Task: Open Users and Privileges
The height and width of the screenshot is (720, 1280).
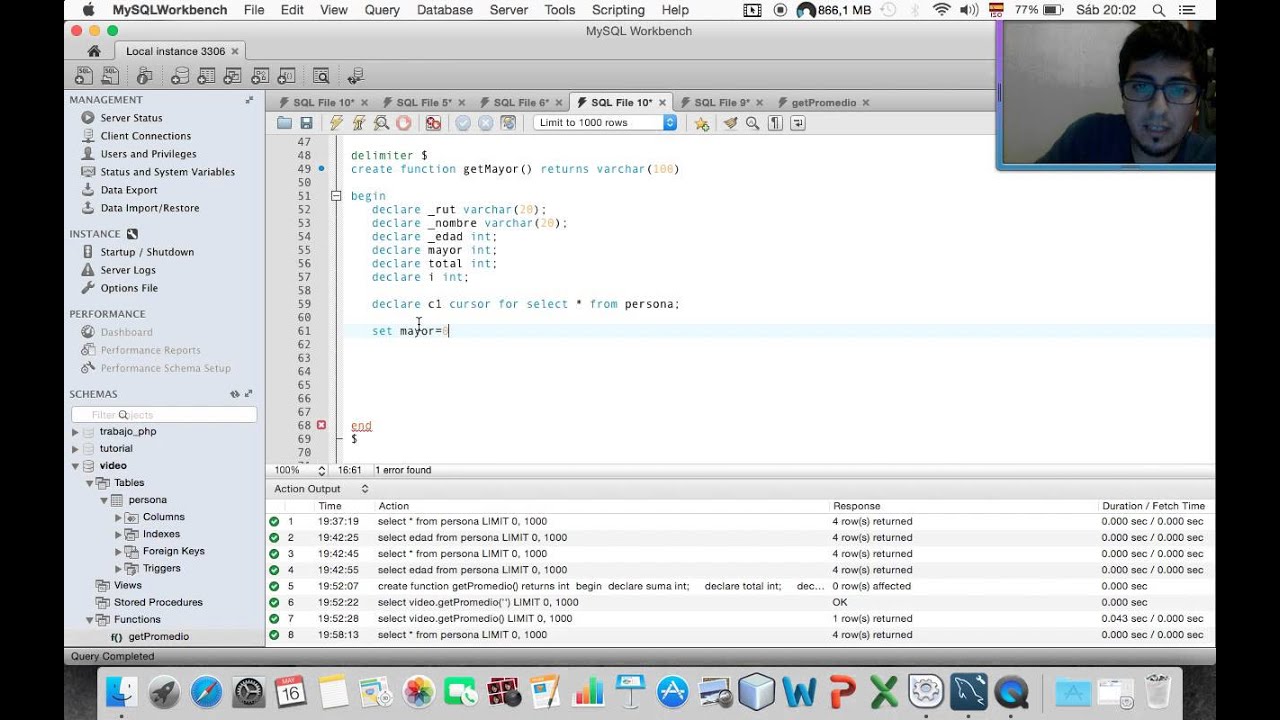Action: 148,154
